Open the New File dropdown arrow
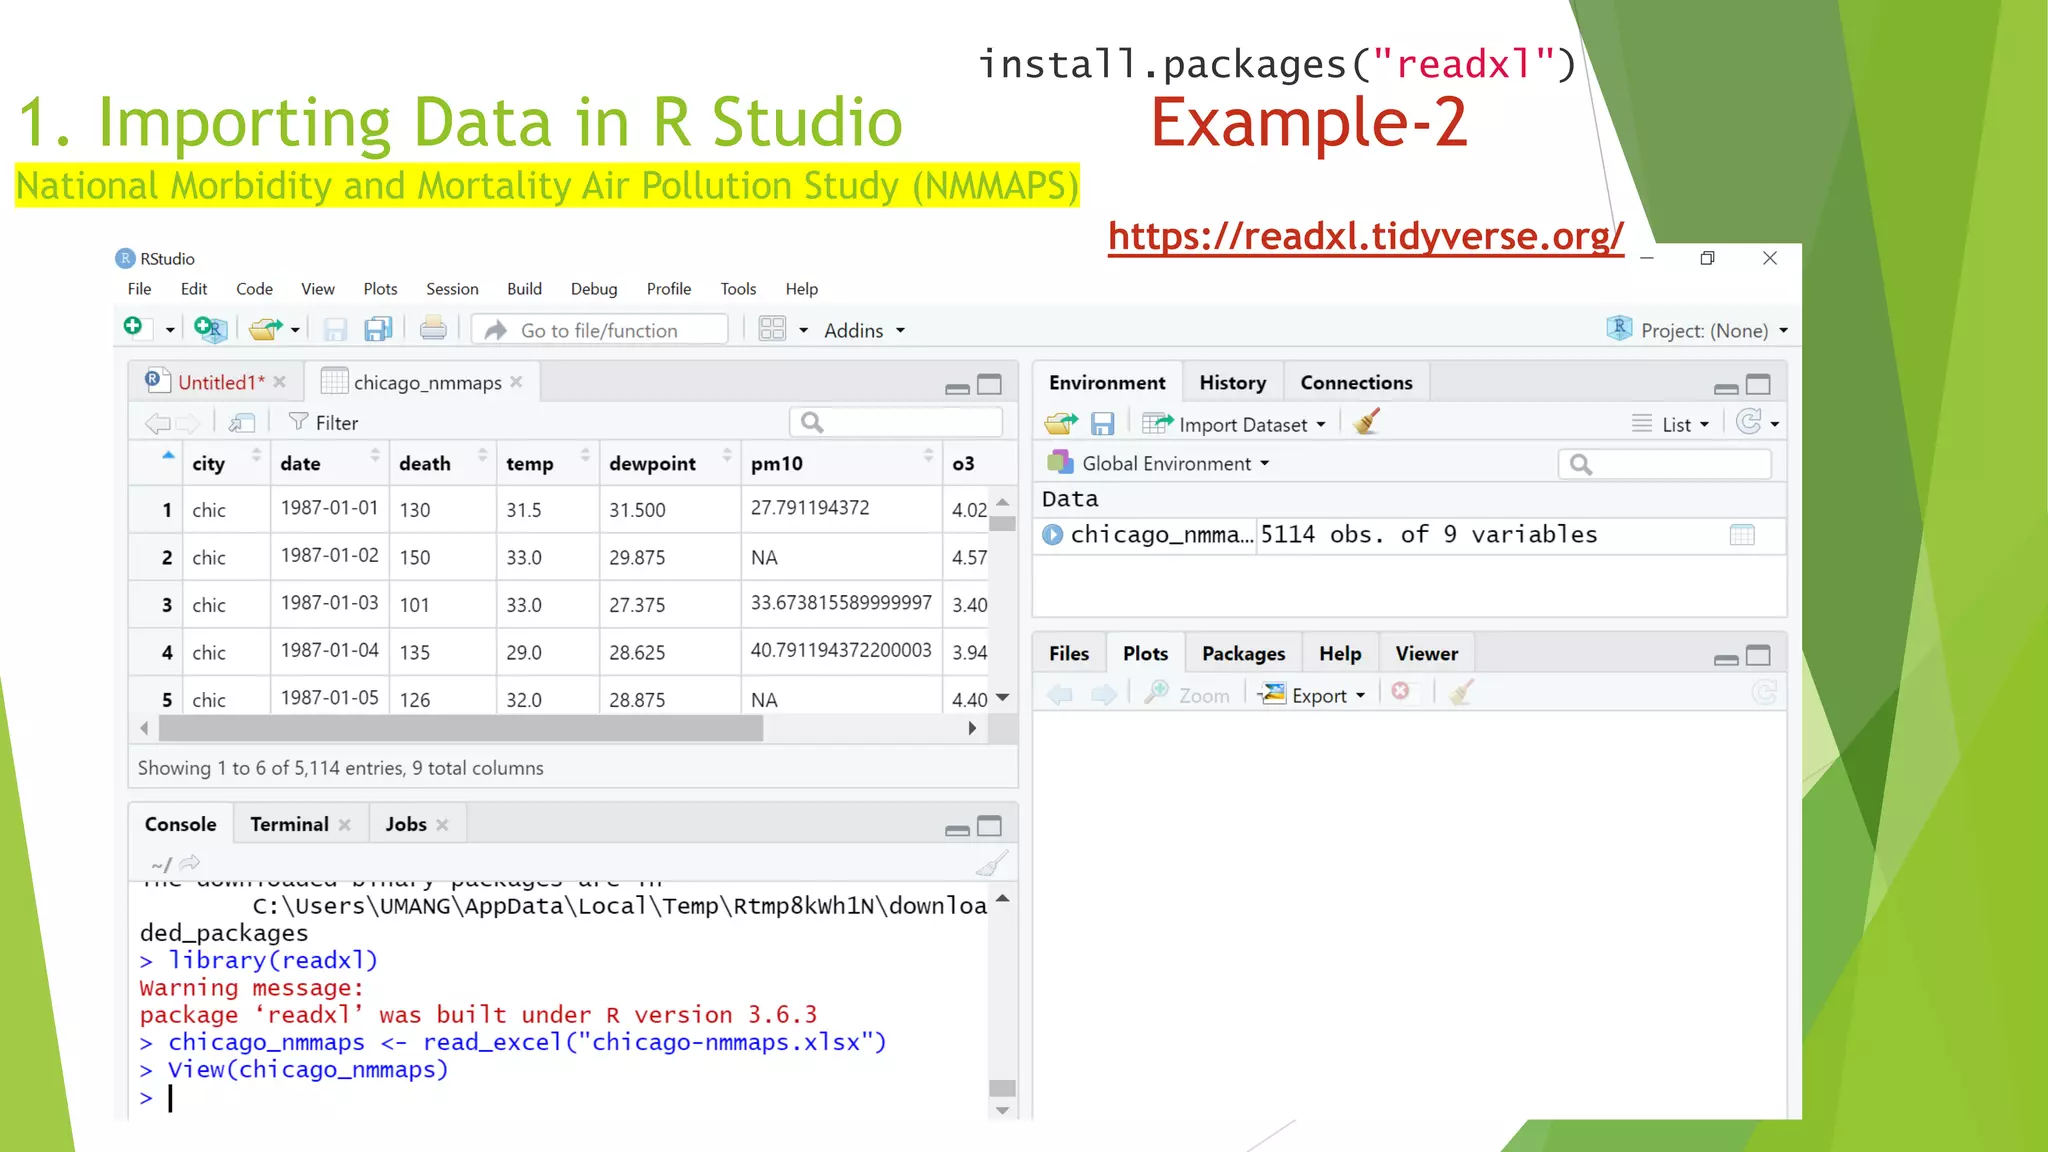The height and width of the screenshot is (1152, 2048). (x=170, y=330)
